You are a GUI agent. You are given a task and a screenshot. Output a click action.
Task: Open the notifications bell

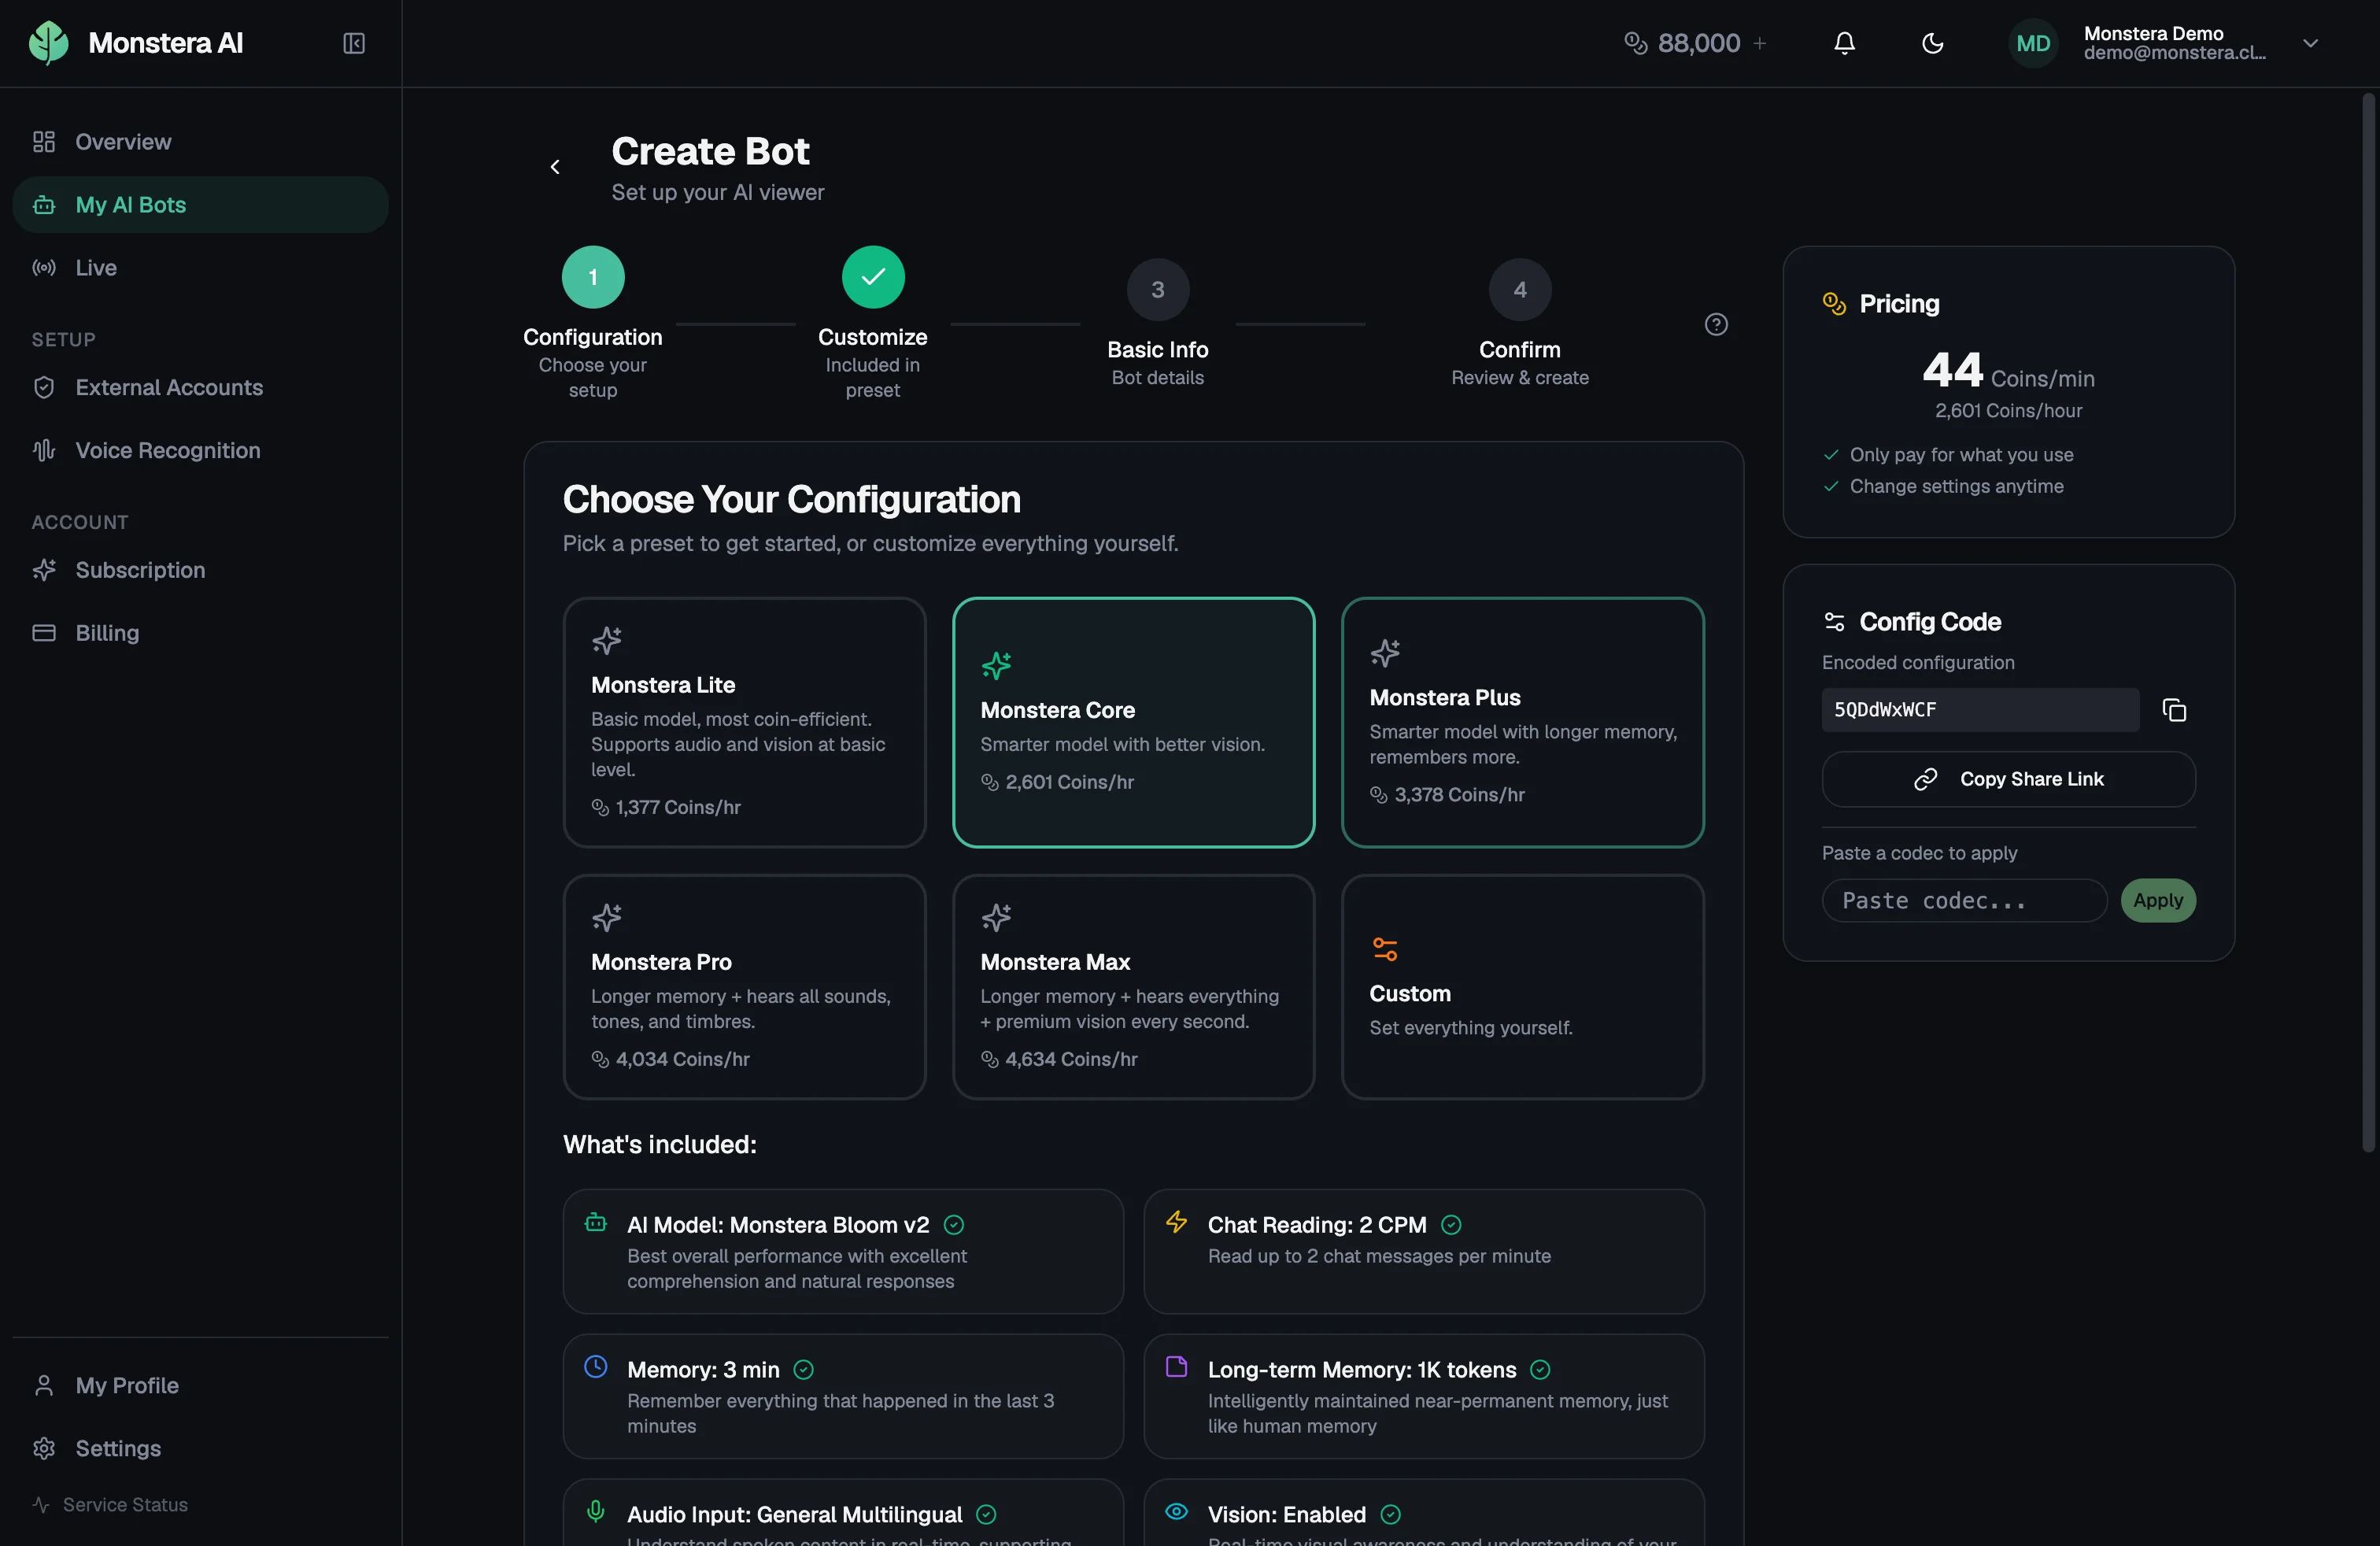click(1844, 43)
